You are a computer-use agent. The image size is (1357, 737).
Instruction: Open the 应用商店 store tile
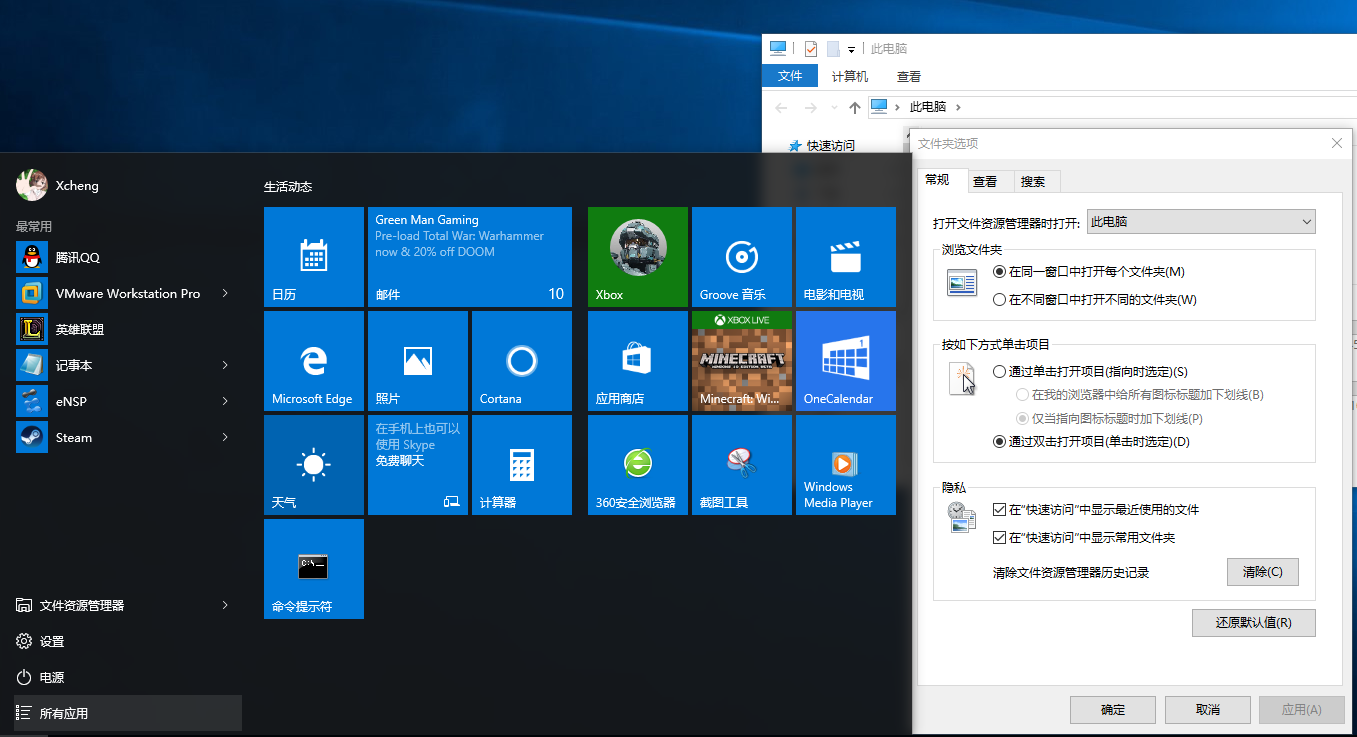point(638,361)
